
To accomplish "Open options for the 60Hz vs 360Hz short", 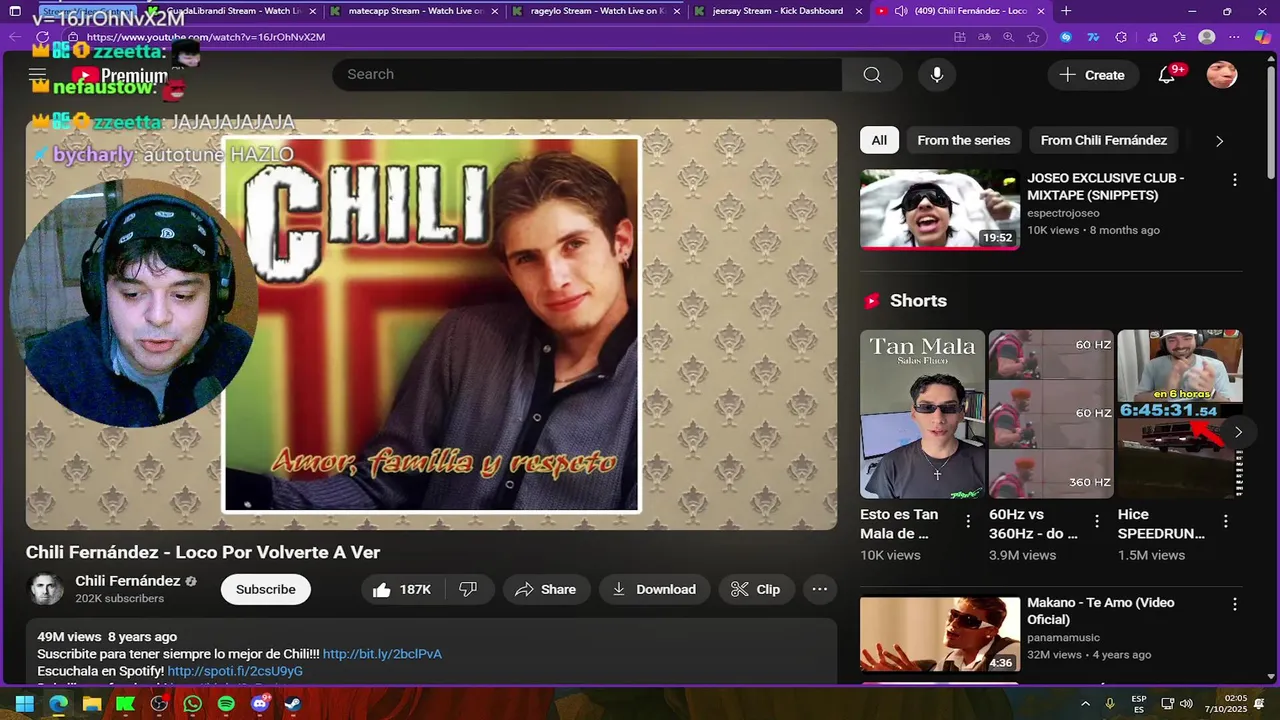I will click(x=1097, y=521).
